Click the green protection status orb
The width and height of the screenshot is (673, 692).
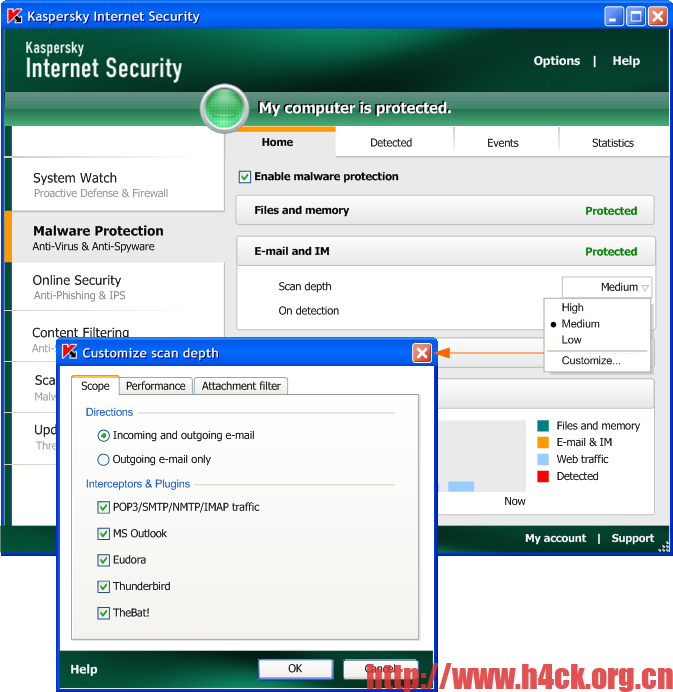point(224,109)
